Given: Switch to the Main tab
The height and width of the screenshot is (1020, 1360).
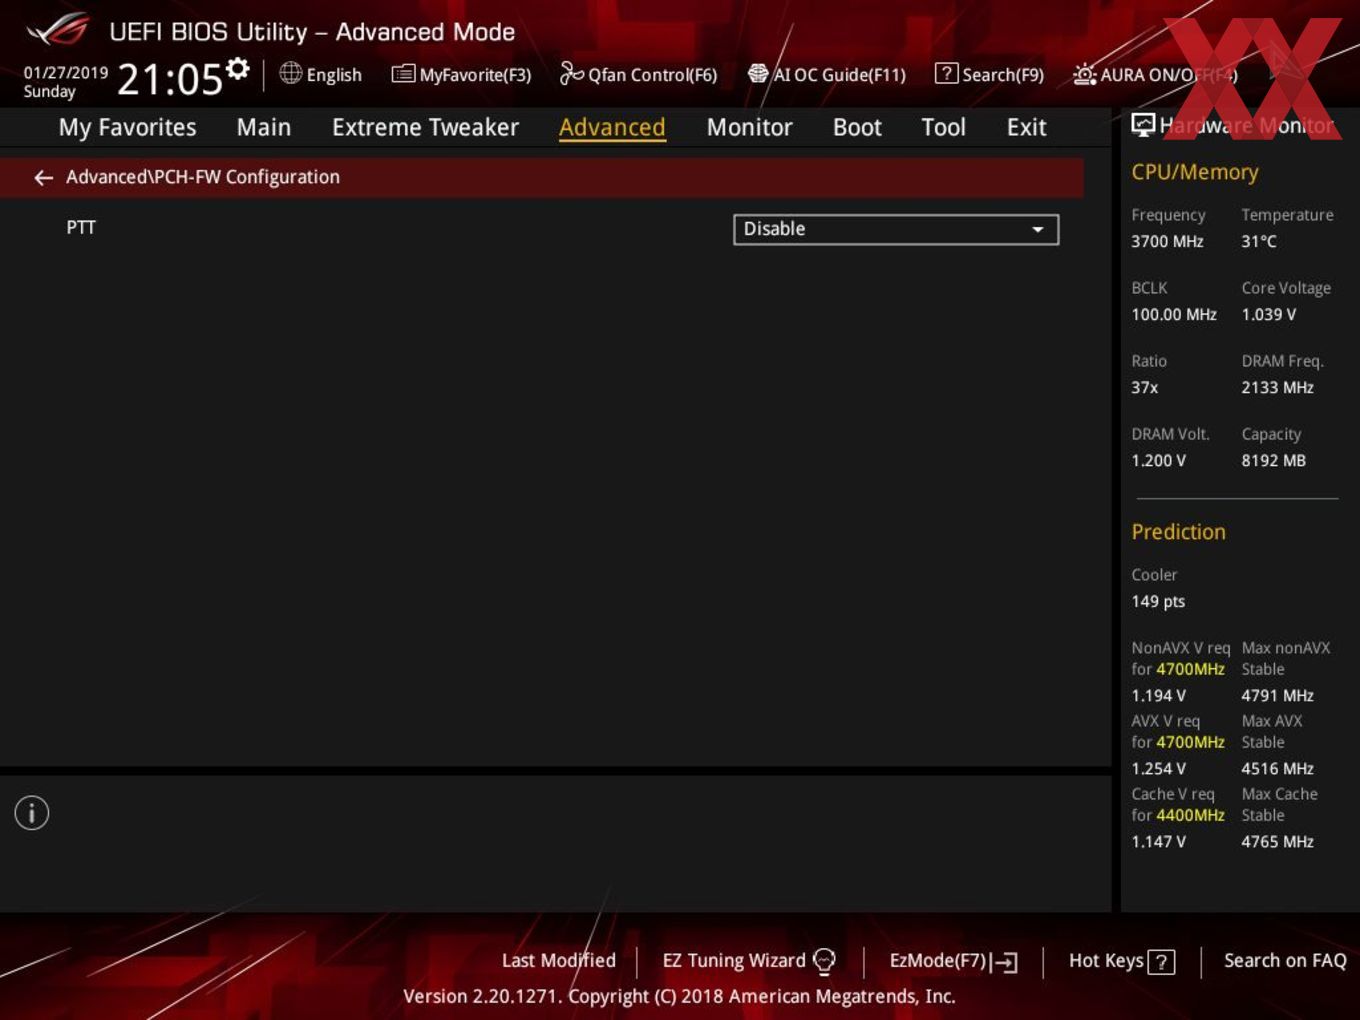Looking at the screenshot, I should pos(264,127).
